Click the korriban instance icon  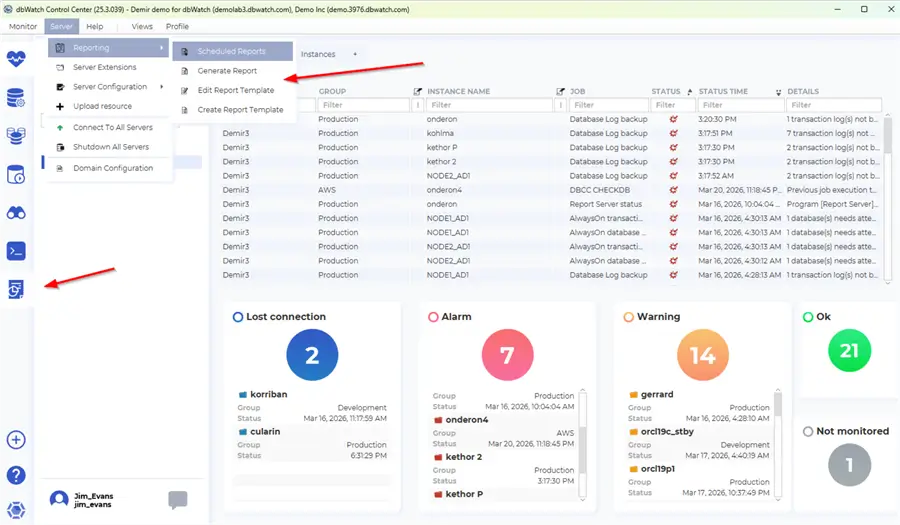(243, 395)
